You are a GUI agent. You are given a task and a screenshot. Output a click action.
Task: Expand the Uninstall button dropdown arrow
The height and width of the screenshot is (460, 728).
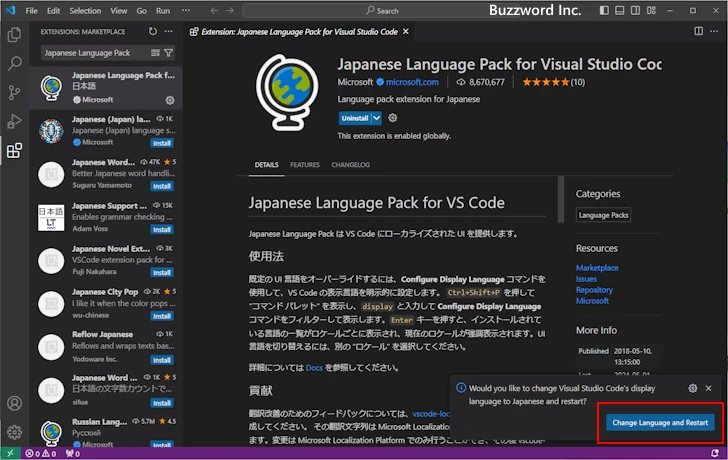pyautogui.click(x=376, y=117)
